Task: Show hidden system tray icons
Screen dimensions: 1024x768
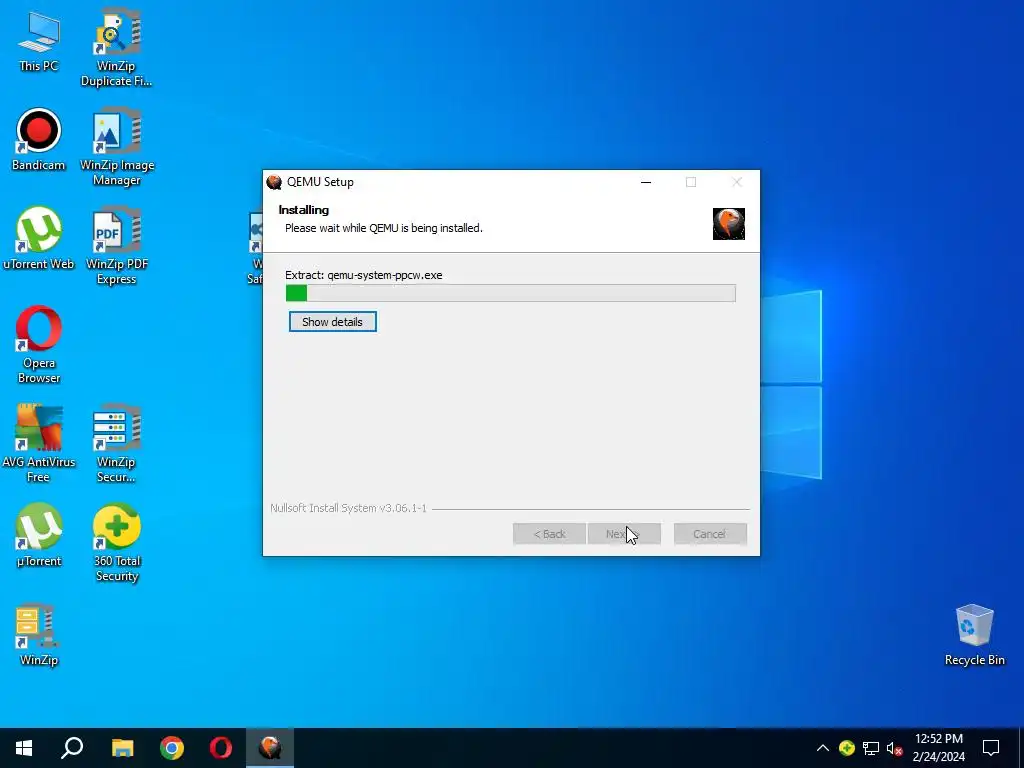Action: pos(823,748)
